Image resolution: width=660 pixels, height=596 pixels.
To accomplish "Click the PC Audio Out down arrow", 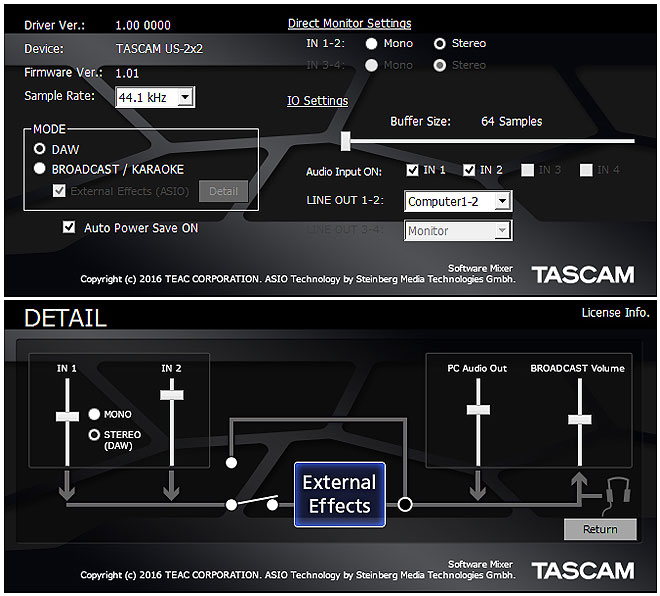I will [477, 487].
